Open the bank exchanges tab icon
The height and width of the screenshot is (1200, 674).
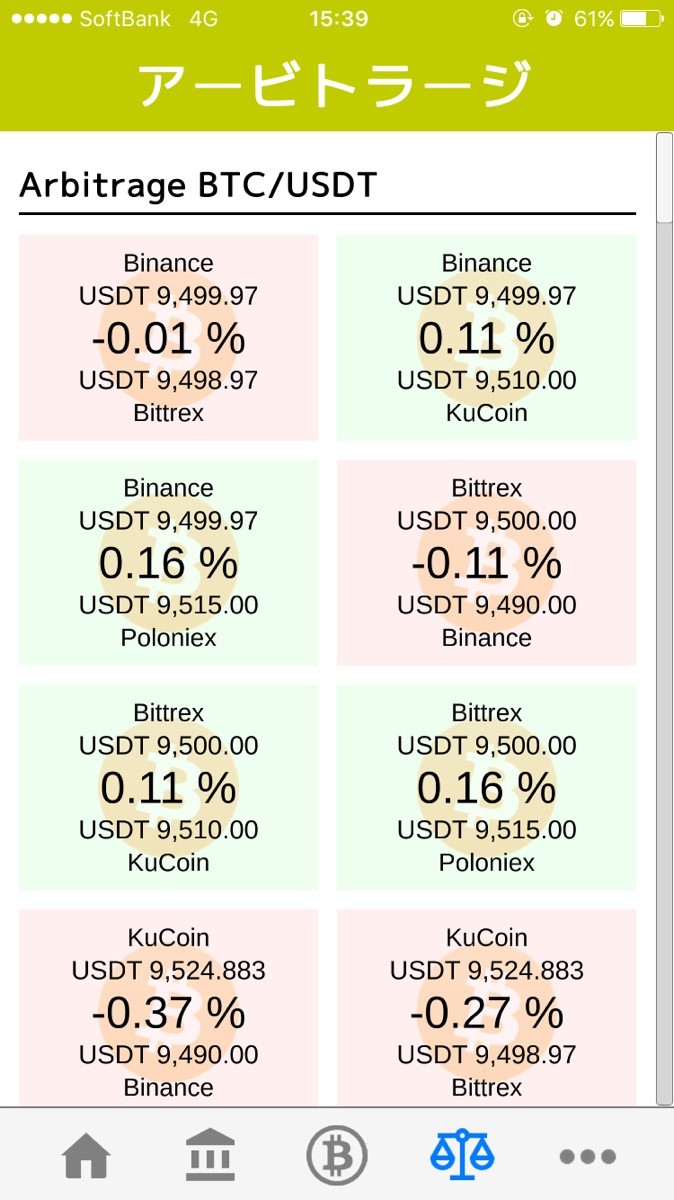(x=211, y=1157)
